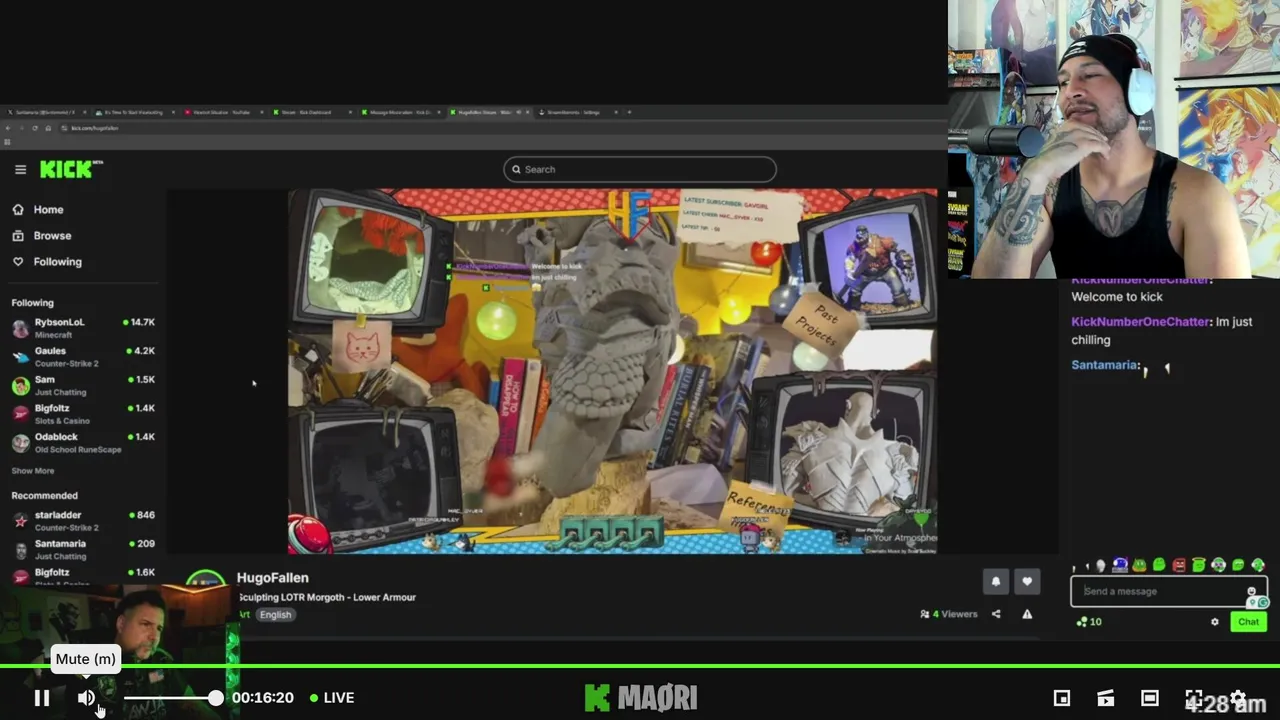Click the stream notification bell button

click(995, 581)
